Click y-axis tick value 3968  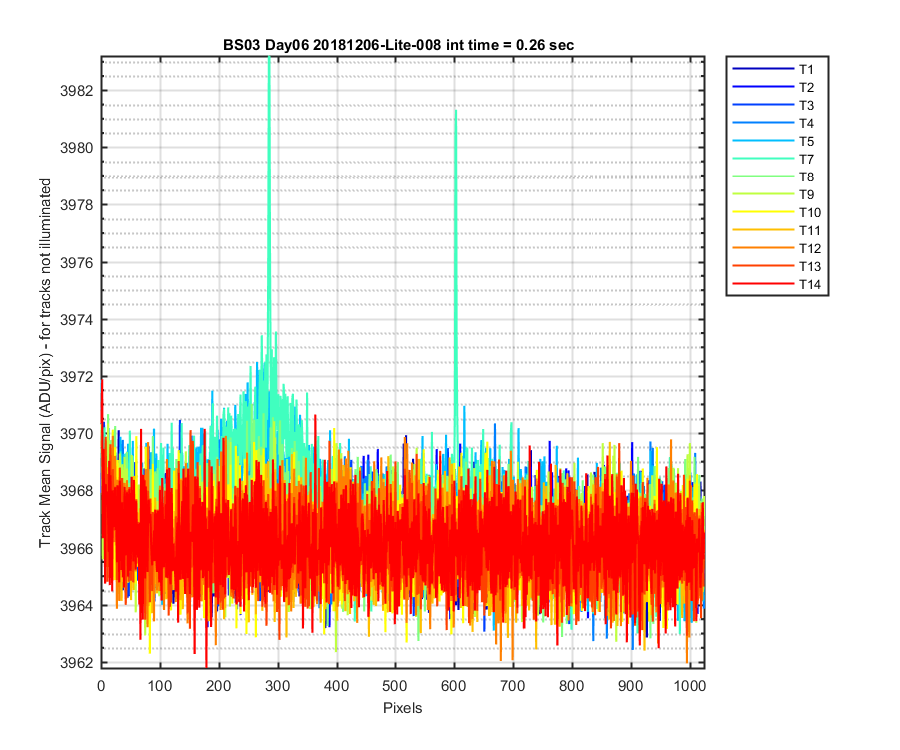[76, 491]
